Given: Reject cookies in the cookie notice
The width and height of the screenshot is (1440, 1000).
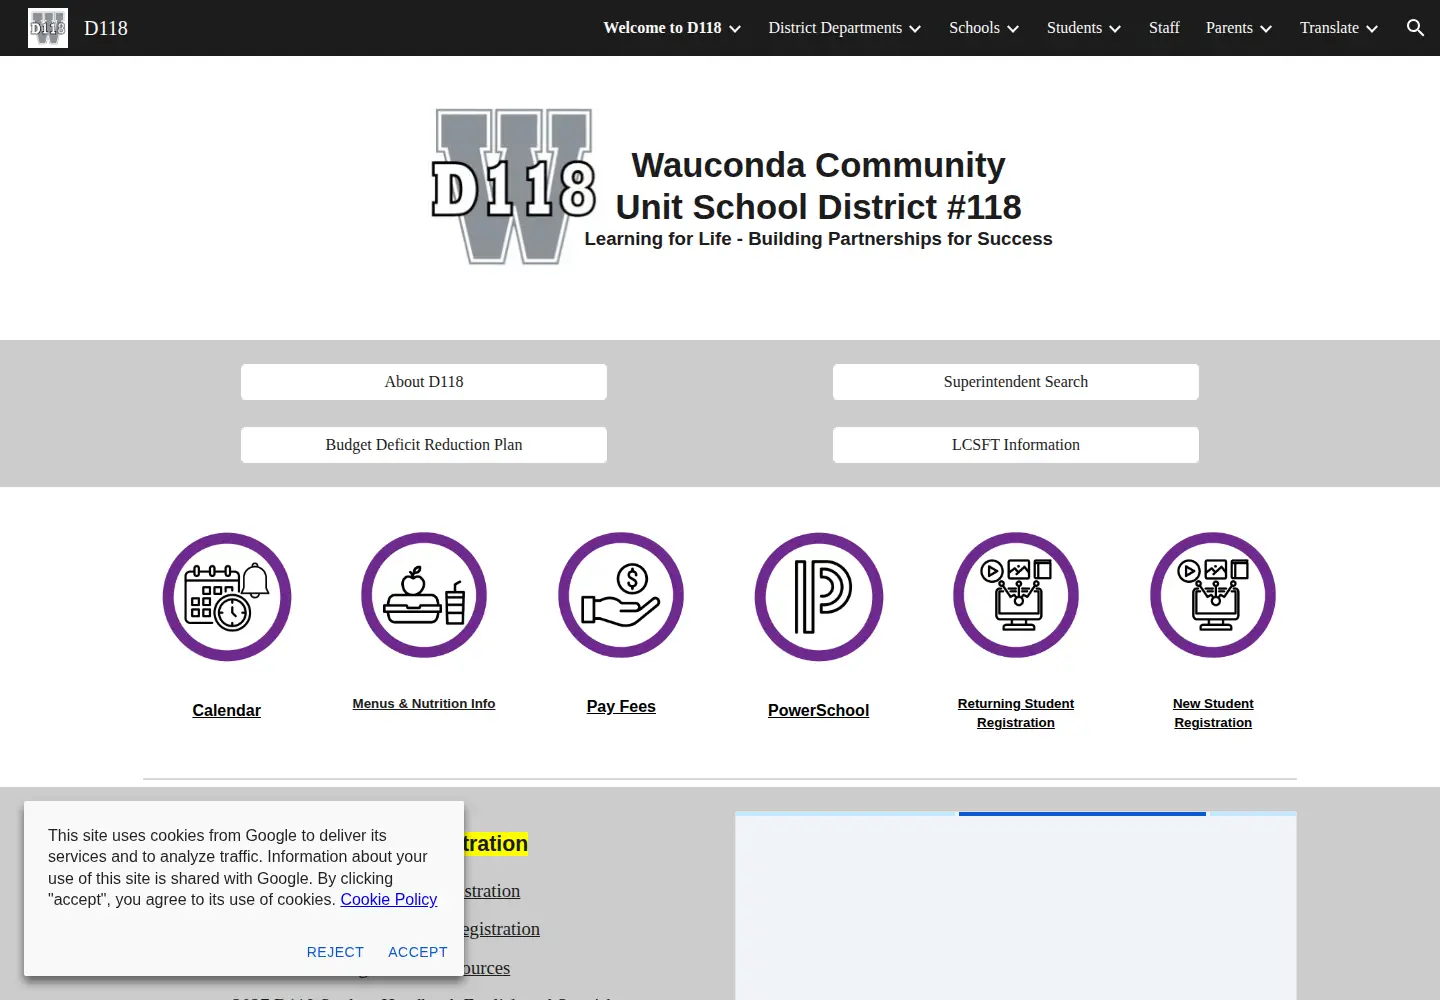Looking at the screenshot, I should coord(335,952).
